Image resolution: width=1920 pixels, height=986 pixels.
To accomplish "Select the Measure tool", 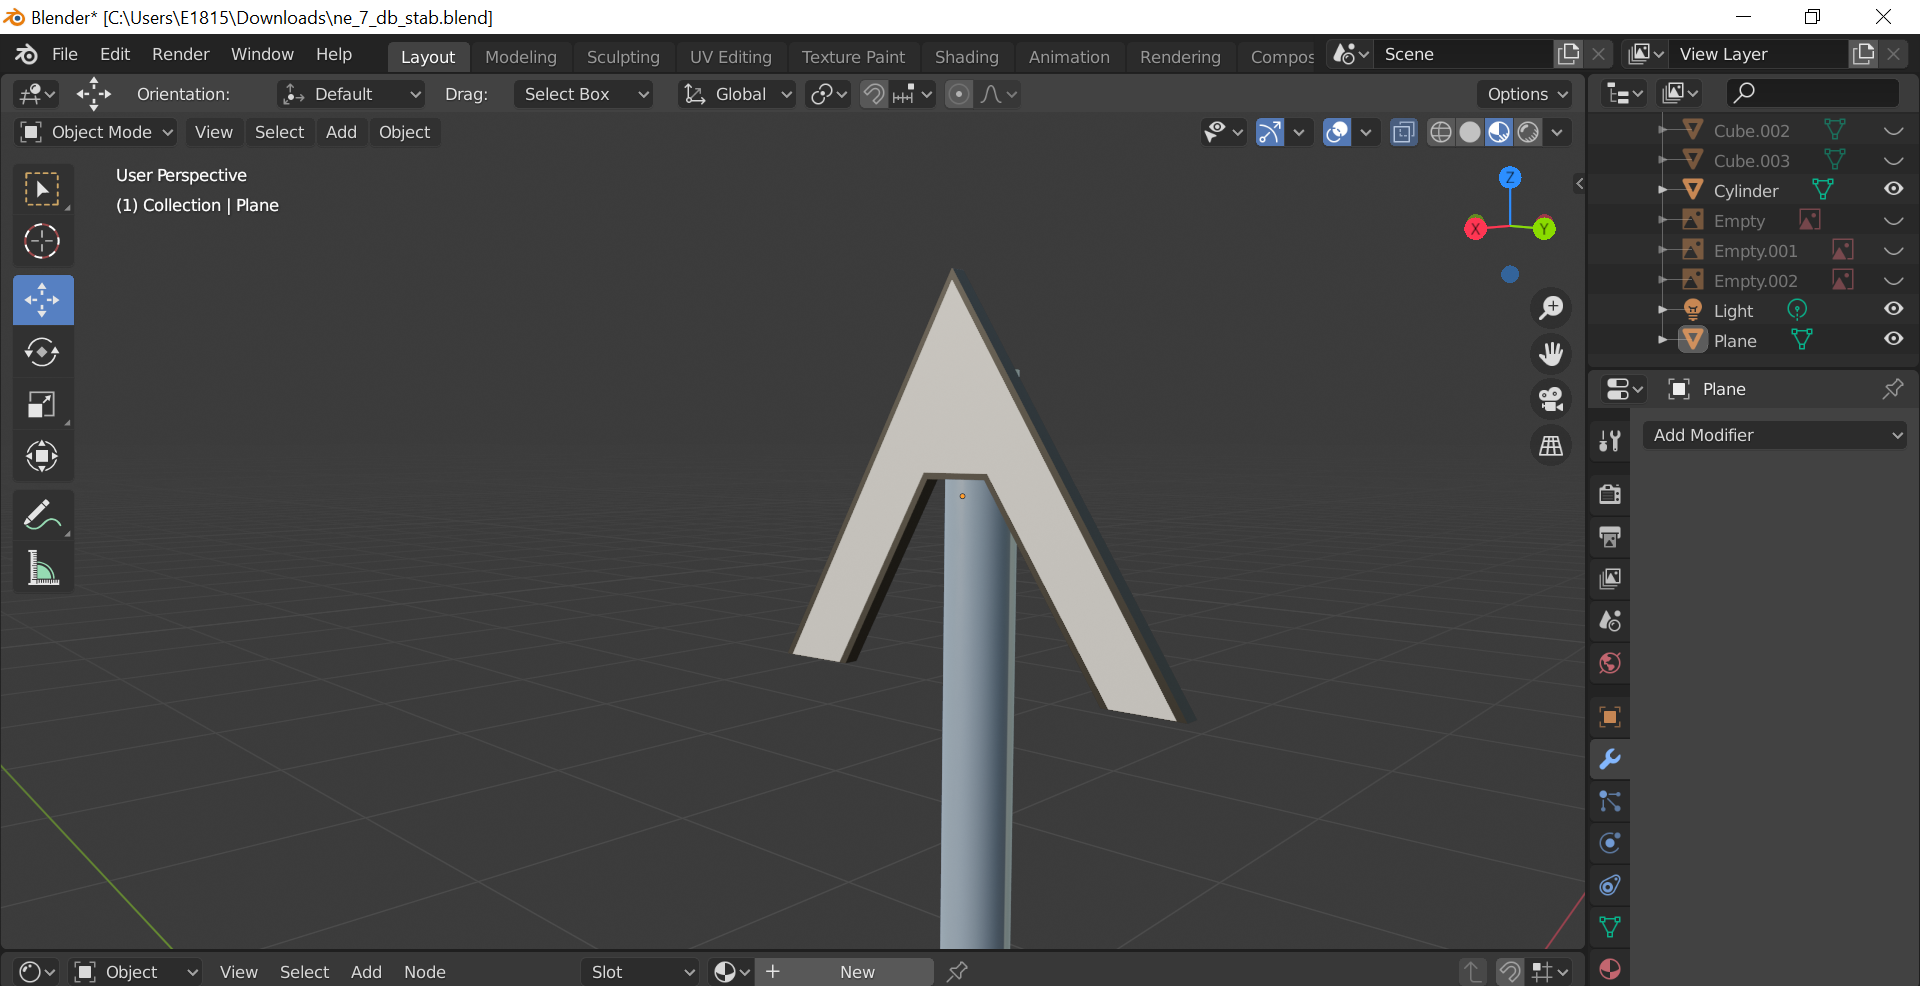I will coord(42,568).
